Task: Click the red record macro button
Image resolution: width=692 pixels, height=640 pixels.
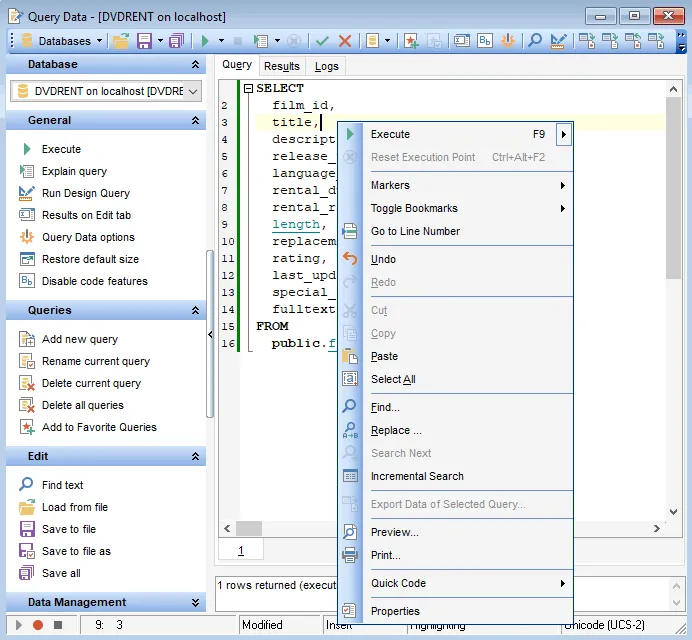Action: 38,625
